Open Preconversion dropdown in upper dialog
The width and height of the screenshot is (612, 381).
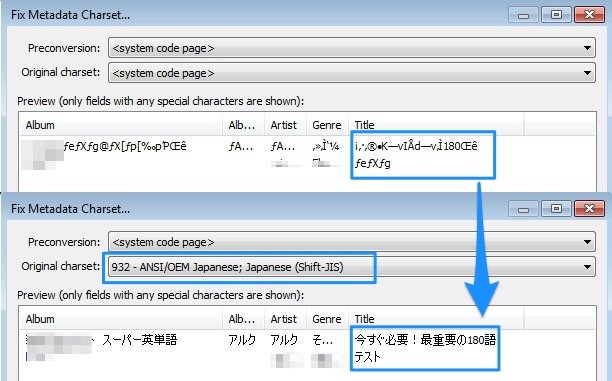pos(352,48)
